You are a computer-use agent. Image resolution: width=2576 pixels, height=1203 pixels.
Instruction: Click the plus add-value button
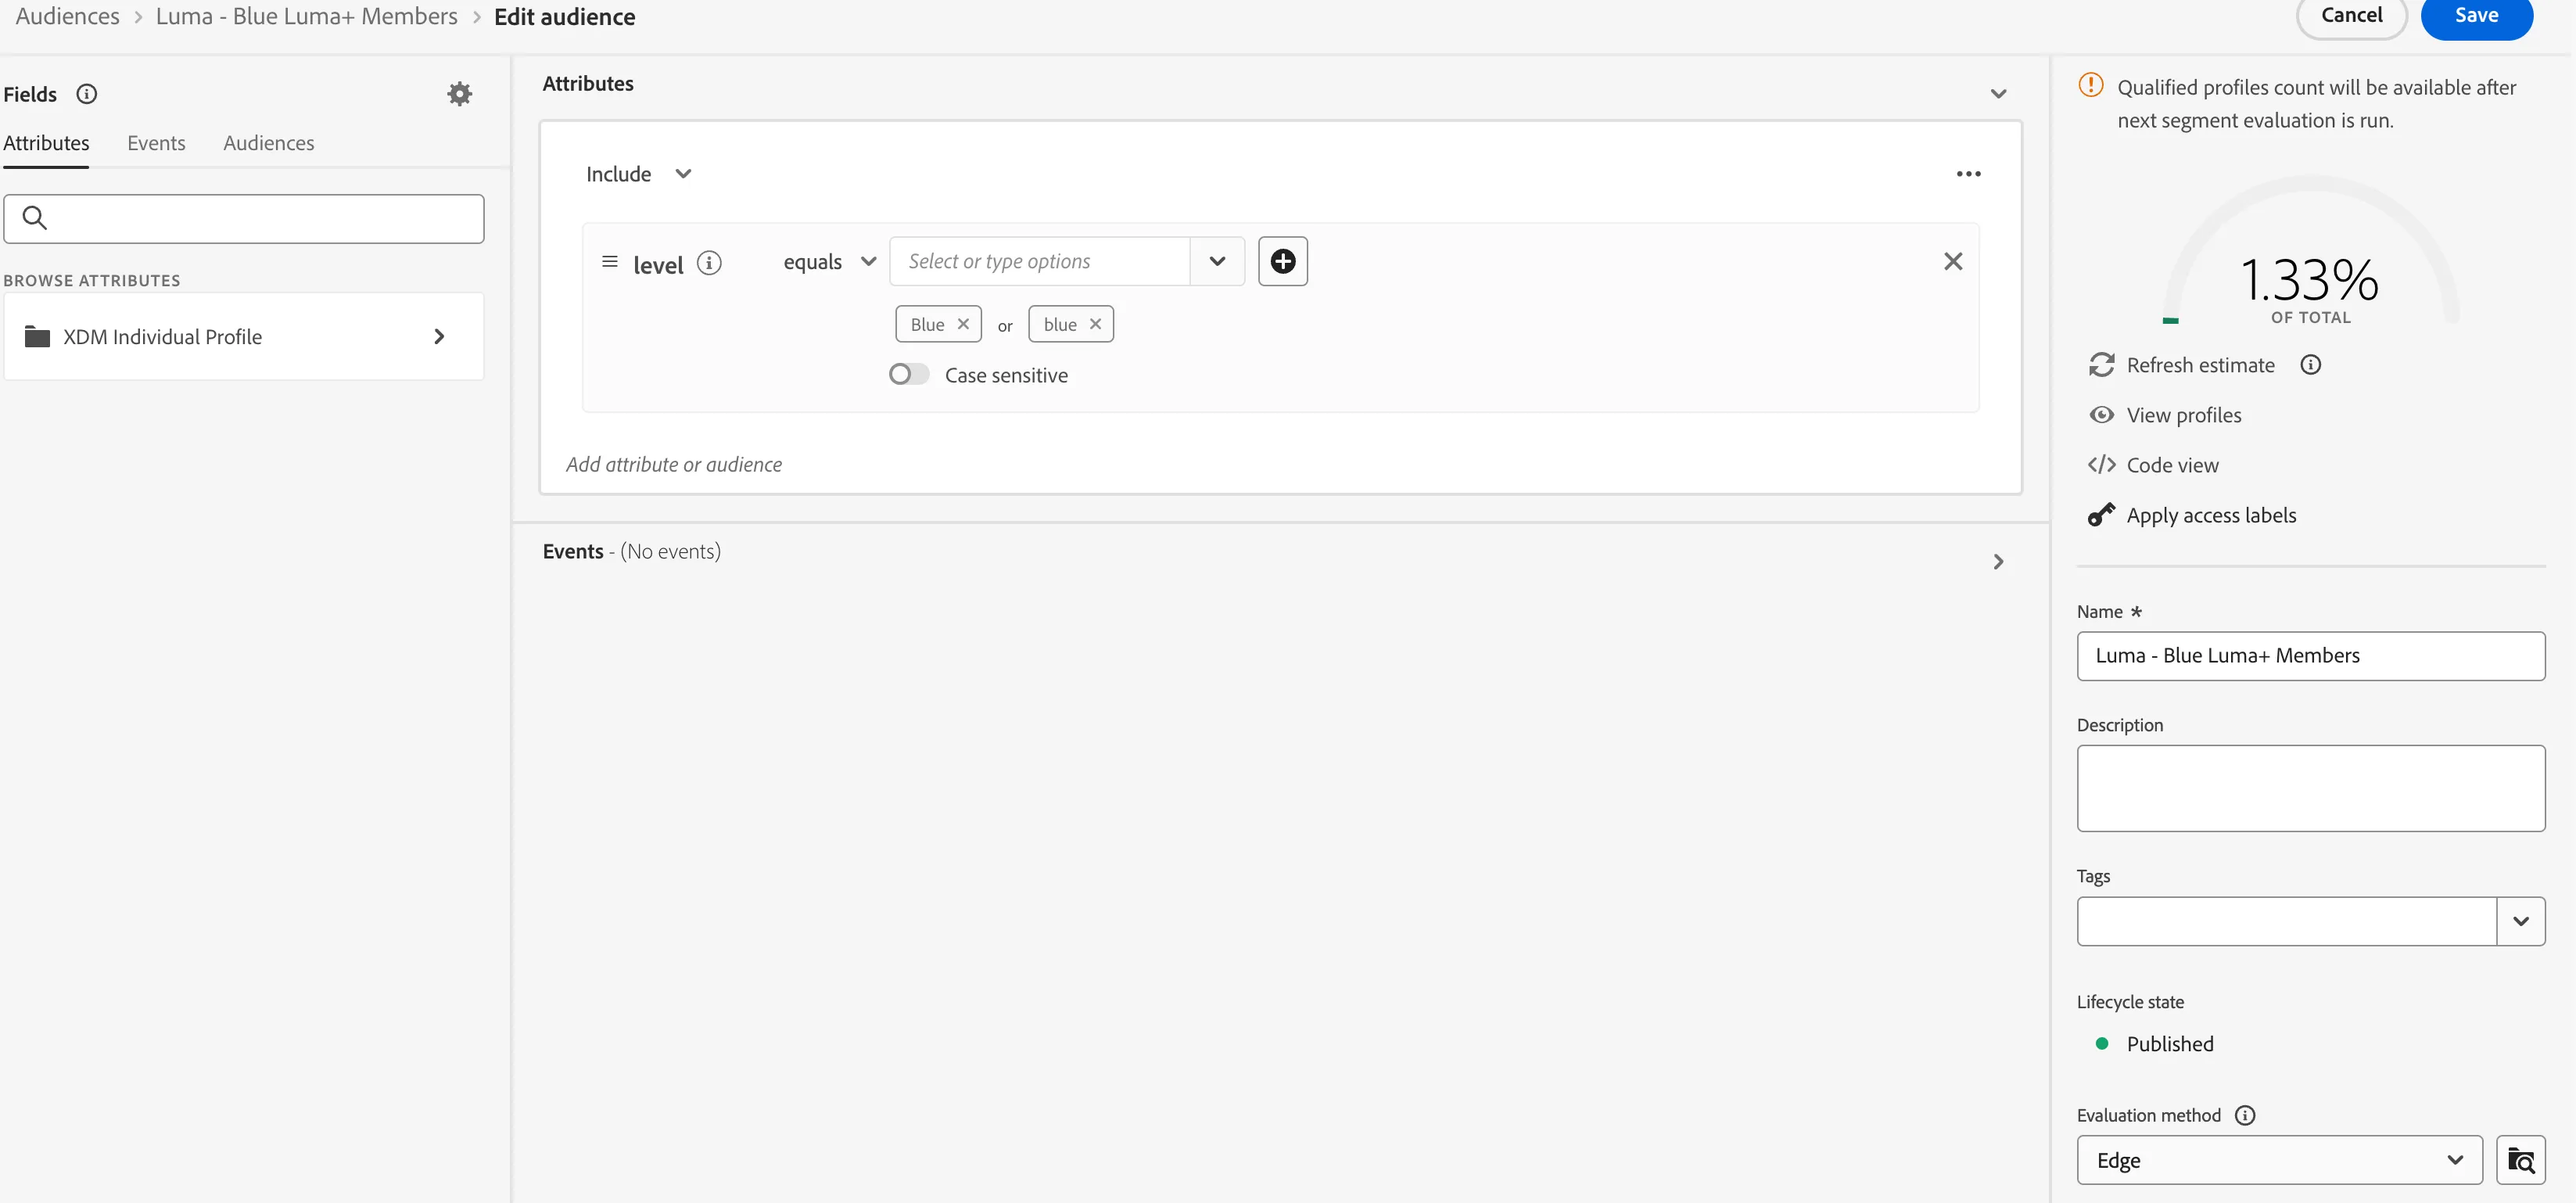pos(1283,261)
